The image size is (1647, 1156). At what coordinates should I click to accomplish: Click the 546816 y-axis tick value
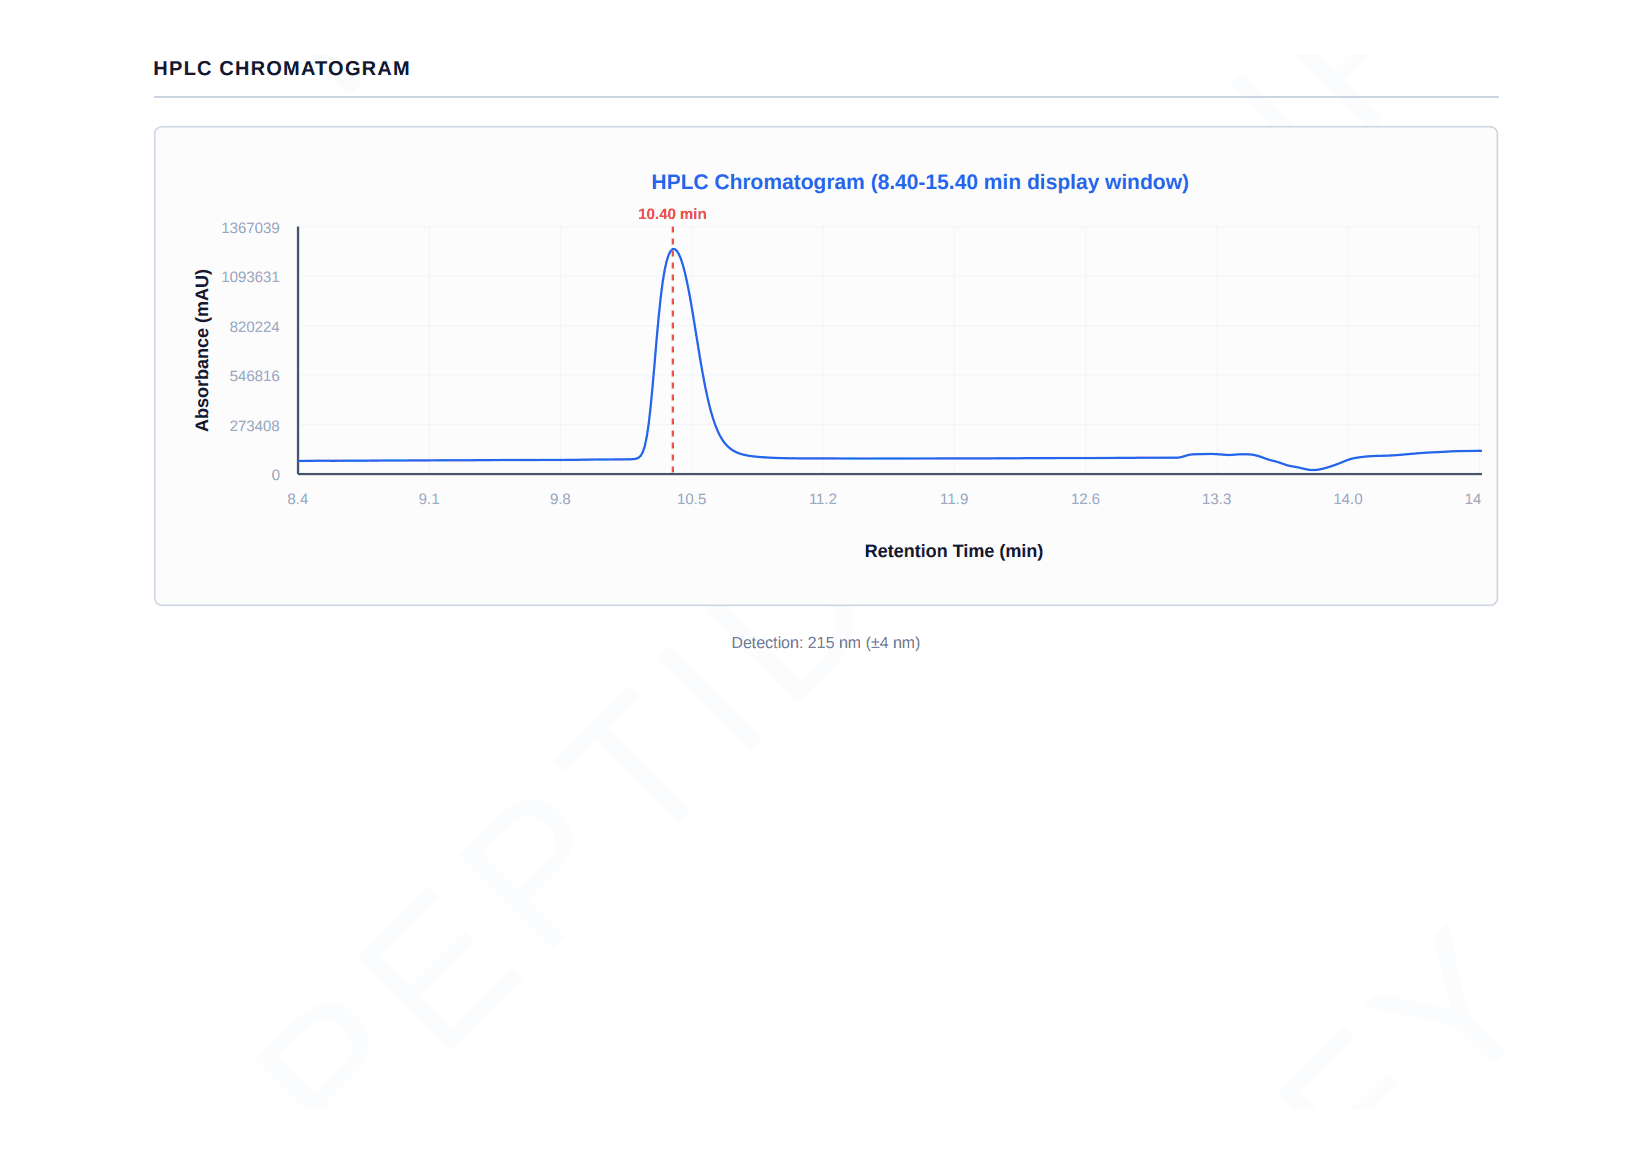tap(254, 376)
